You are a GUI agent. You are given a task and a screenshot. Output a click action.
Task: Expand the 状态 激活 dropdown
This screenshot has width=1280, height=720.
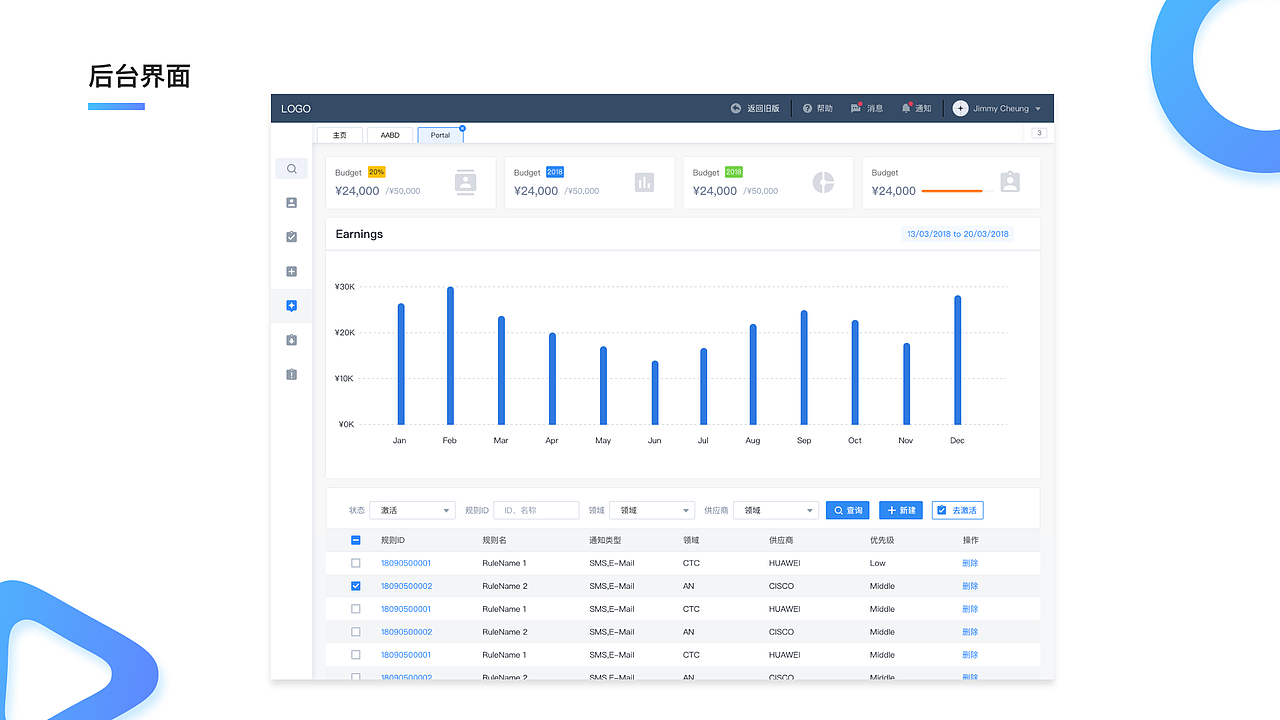click(x=412, y=510)
